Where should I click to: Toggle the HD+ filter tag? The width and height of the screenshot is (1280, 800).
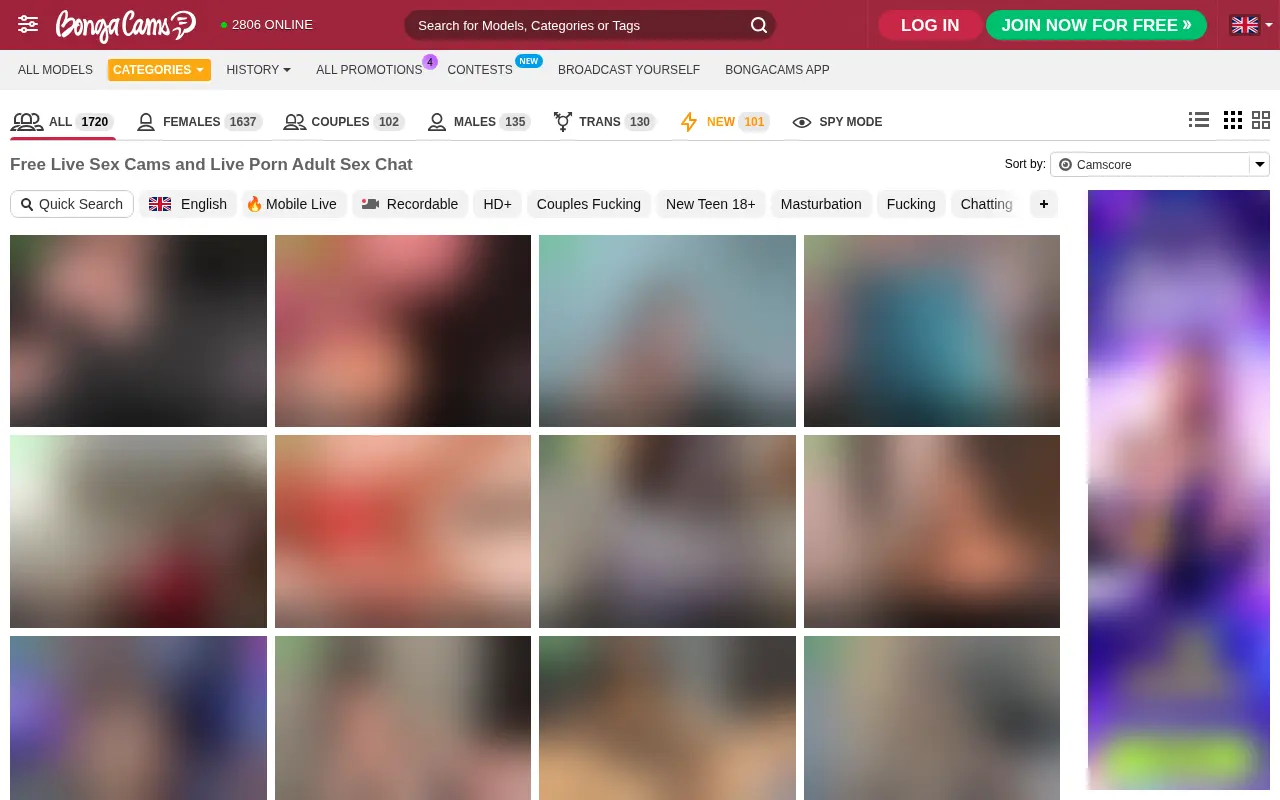click(x=497, y=204)
